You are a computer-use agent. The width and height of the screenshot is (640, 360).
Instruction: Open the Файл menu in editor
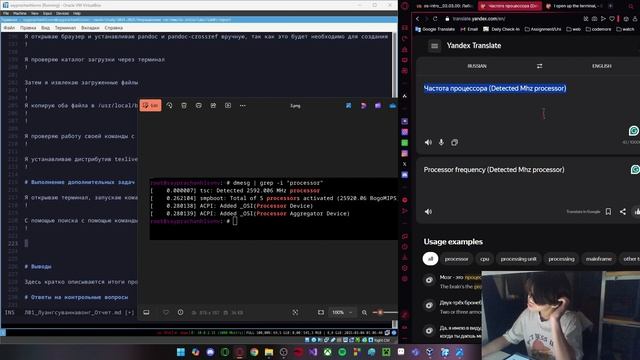click(x=9, y=28)
